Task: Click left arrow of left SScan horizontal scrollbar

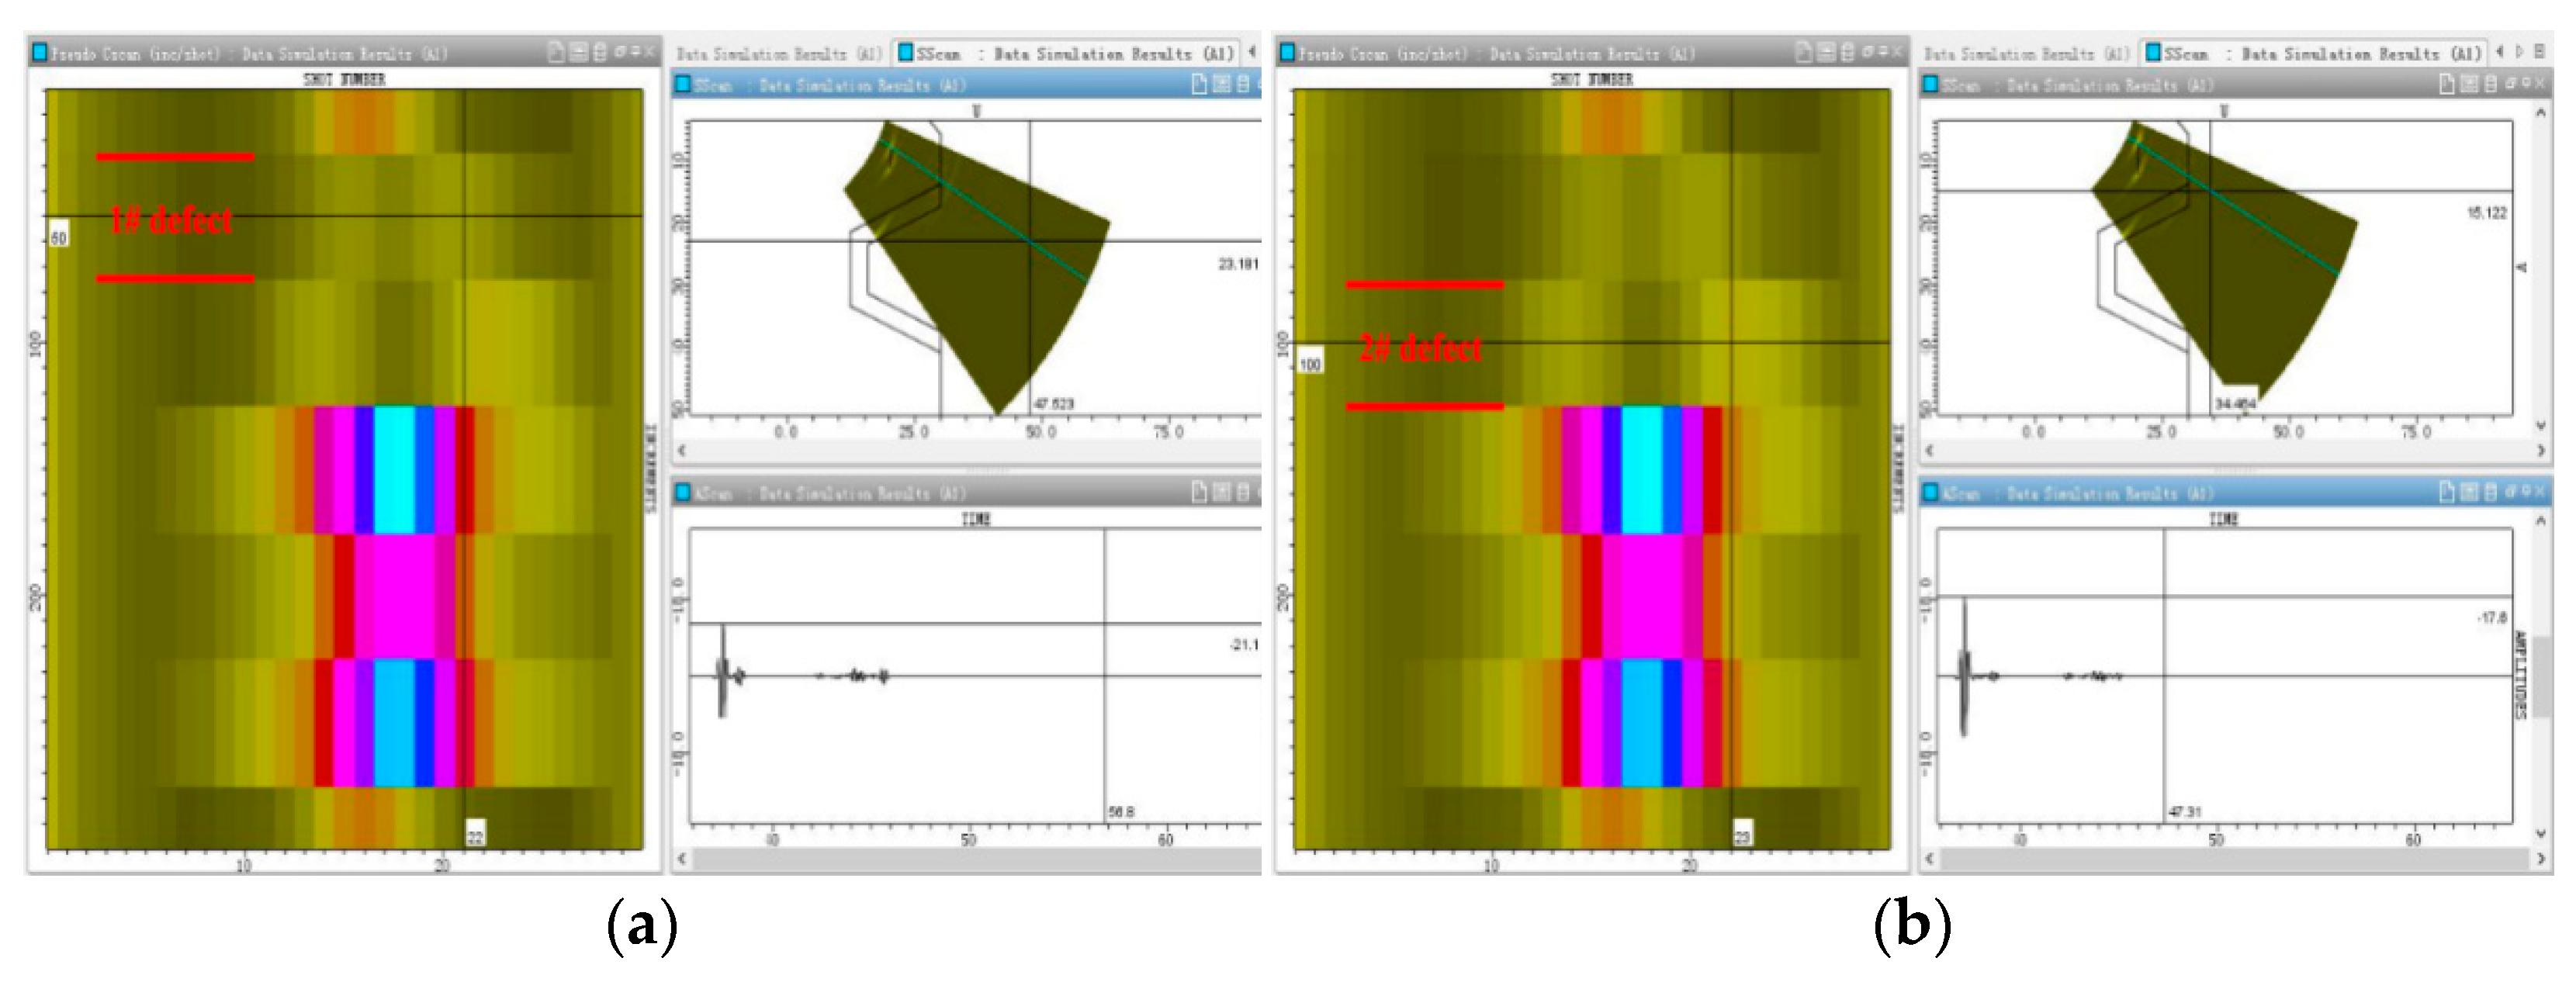Action: [x=683, y=451]
